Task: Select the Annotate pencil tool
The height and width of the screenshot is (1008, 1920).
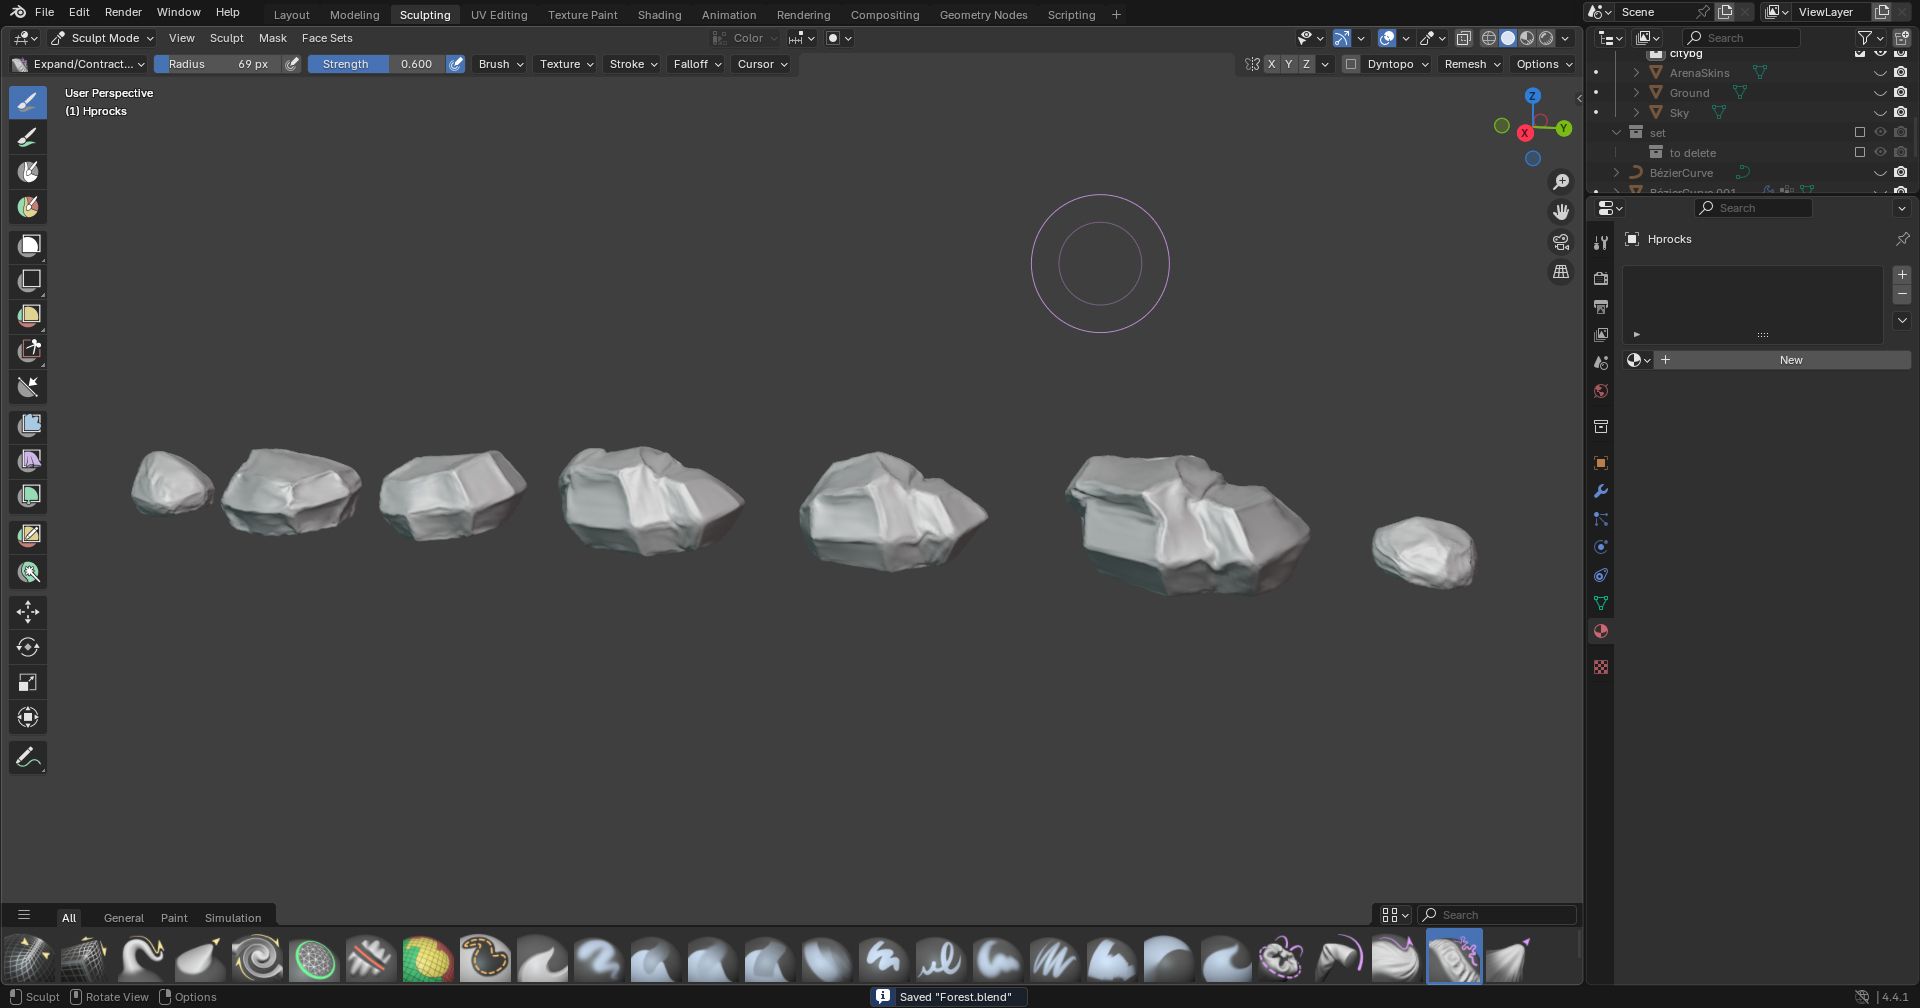Action: [x=28, y=758]
